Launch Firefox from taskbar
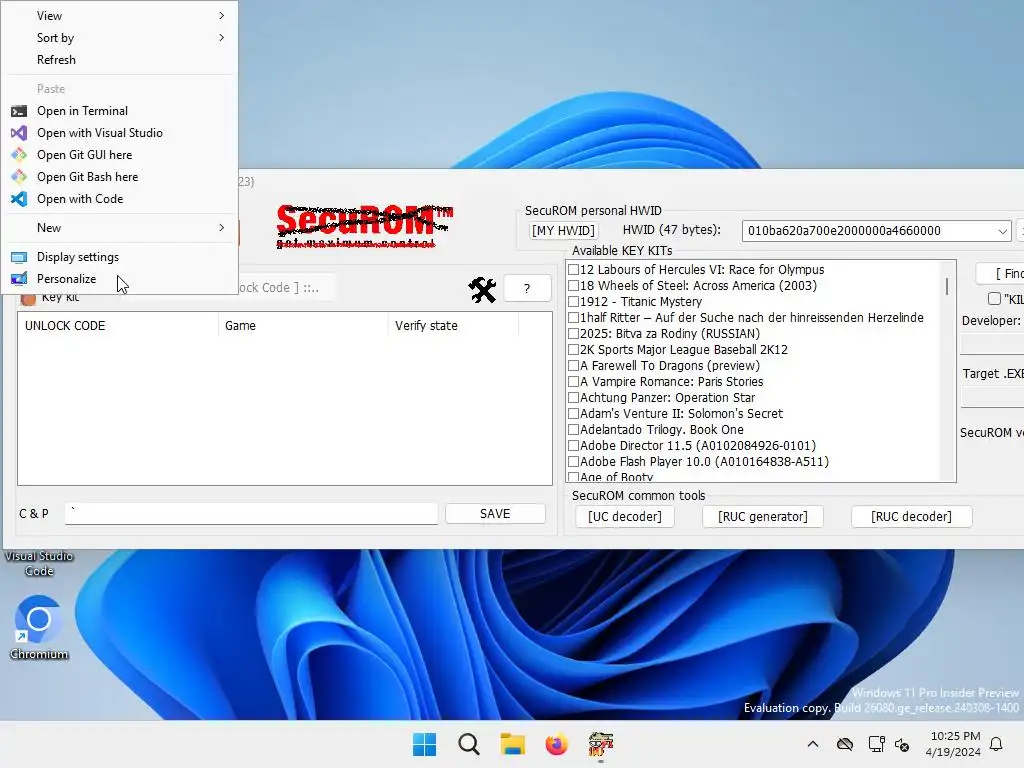Viewport: 1024px width, 768px height. (556, 744)
